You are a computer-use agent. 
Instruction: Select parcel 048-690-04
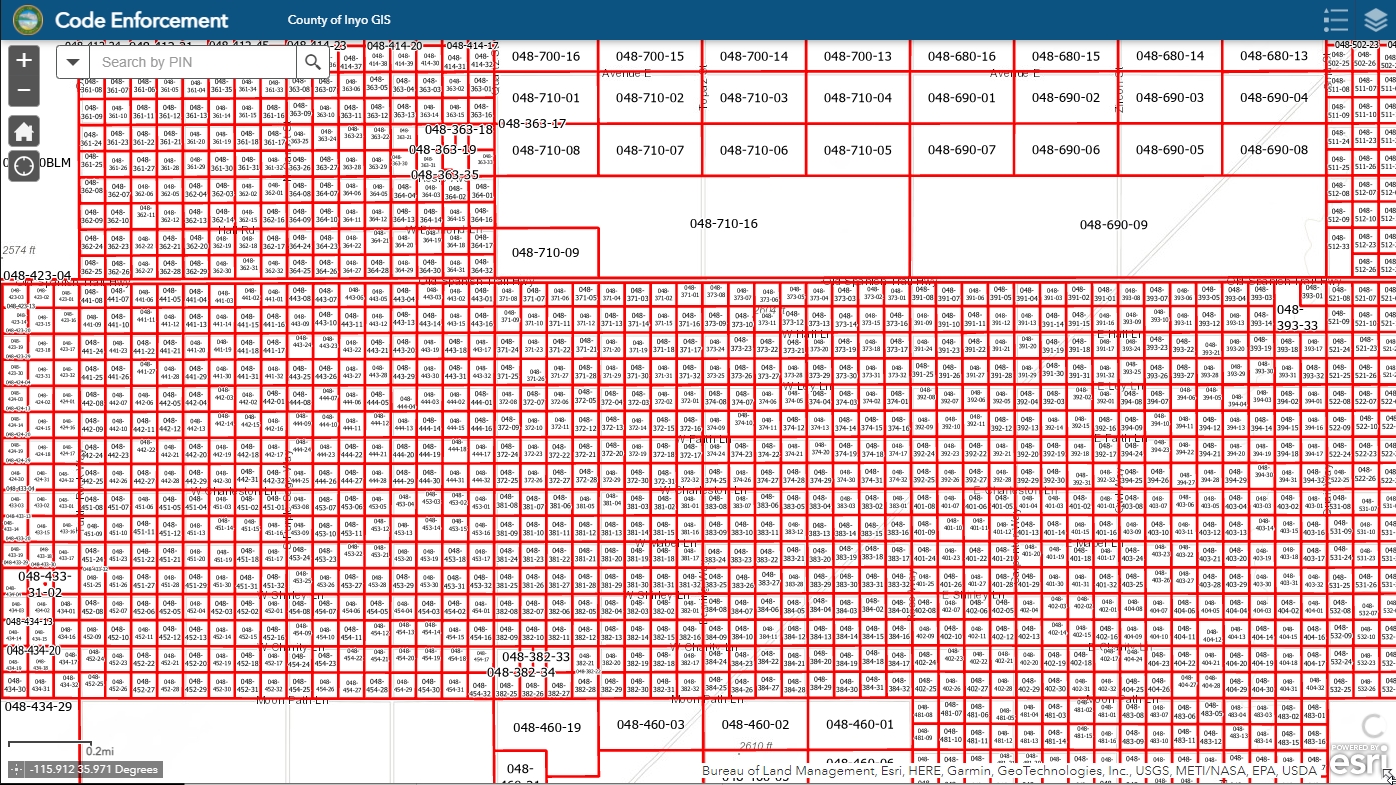[1273, 98]
